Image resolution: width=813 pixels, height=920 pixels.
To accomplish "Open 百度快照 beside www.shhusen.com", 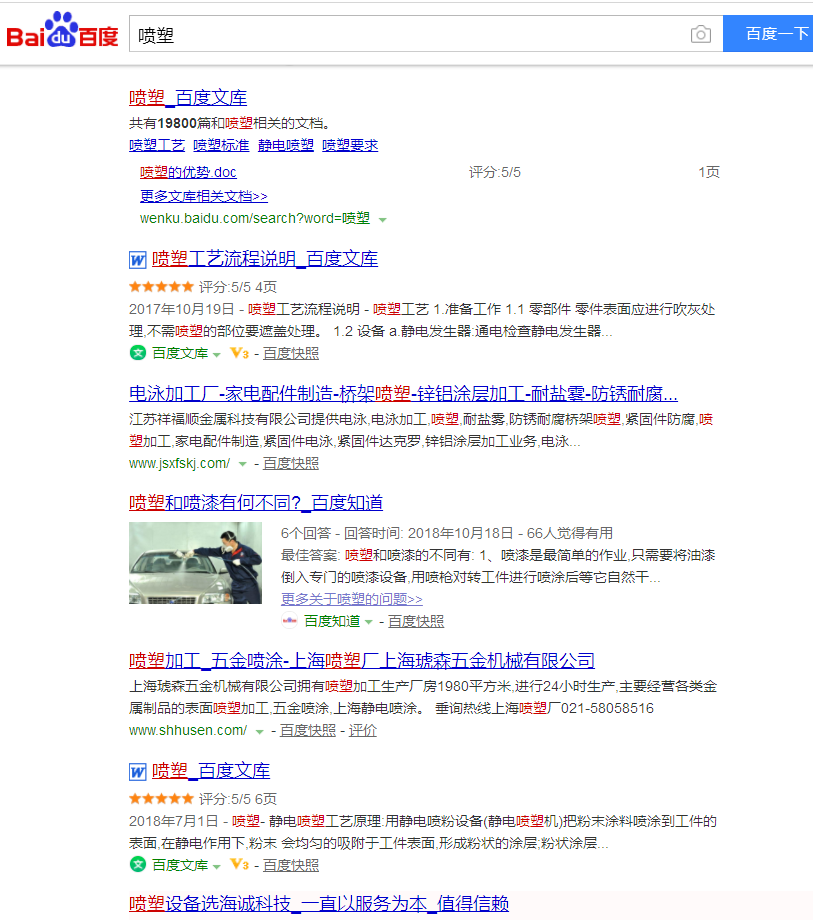I will [308, 730].
